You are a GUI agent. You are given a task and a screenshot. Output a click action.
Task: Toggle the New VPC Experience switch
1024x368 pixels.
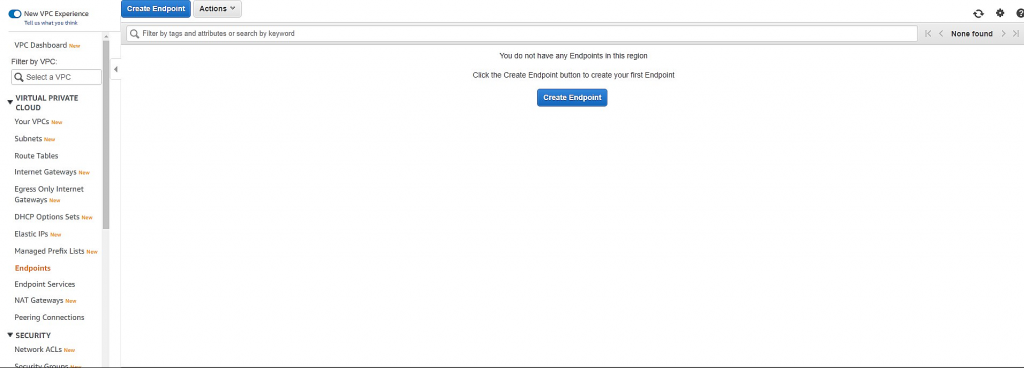(14, 14)
